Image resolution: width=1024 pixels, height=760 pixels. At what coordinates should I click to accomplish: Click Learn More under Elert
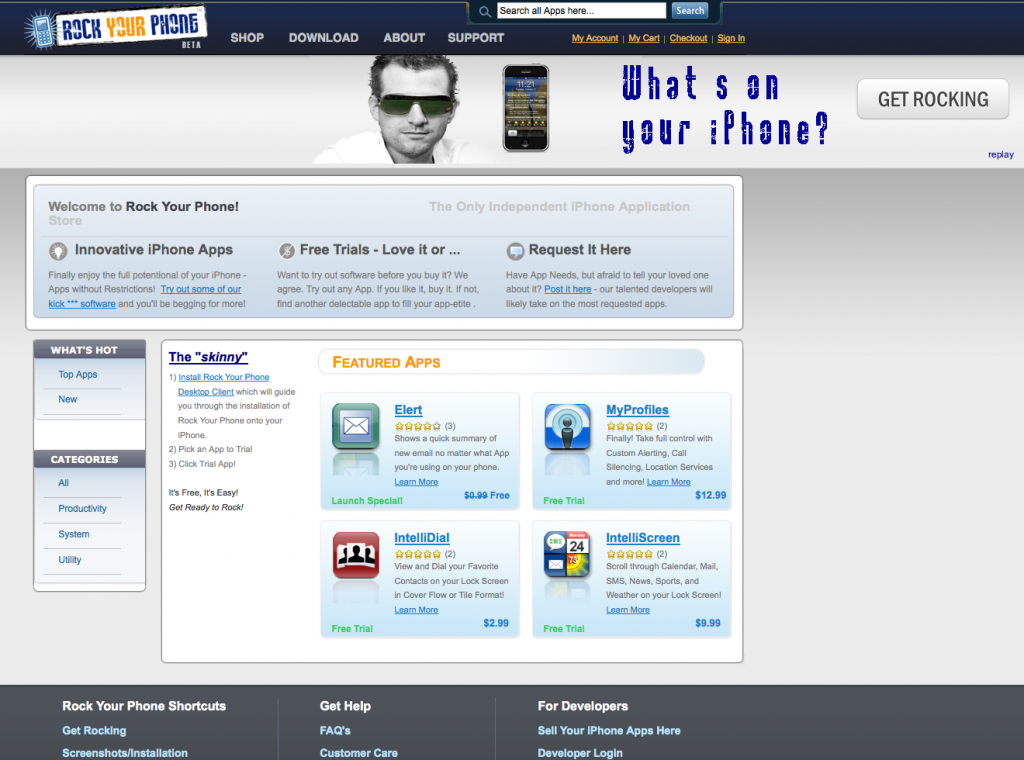pyautogui.click(x=416, y=482)
